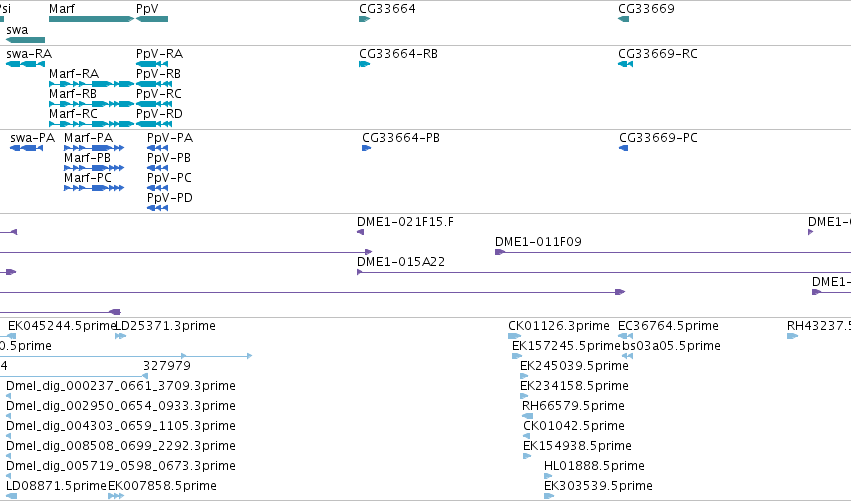Click the RH66579.5prime EST glyph
This screenshot has width=851, height=501.
tap(527, 416)
